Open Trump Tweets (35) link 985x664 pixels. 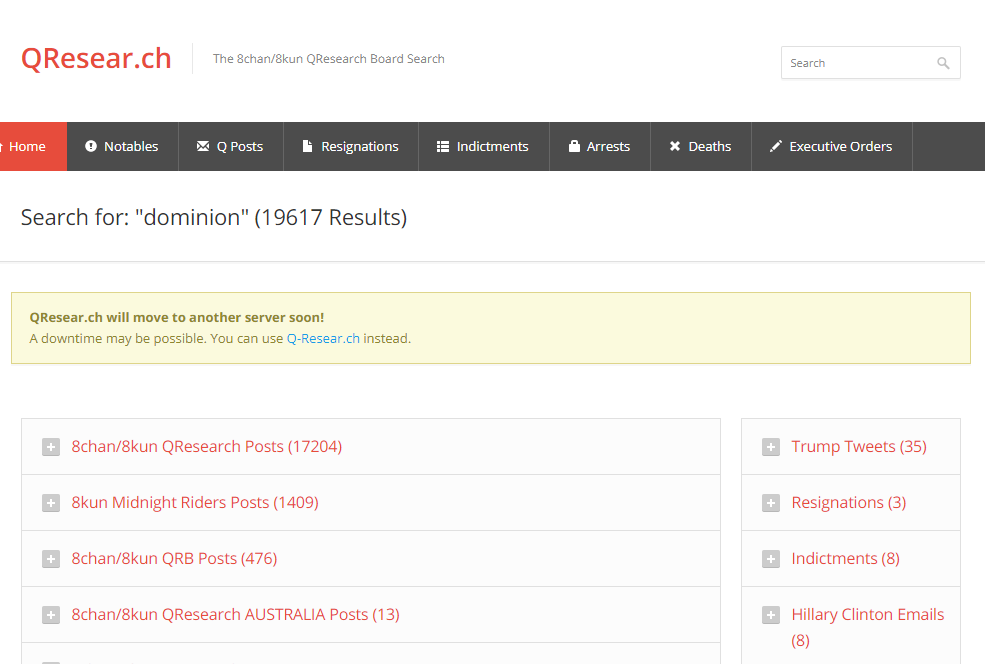(x=859, y=447)
